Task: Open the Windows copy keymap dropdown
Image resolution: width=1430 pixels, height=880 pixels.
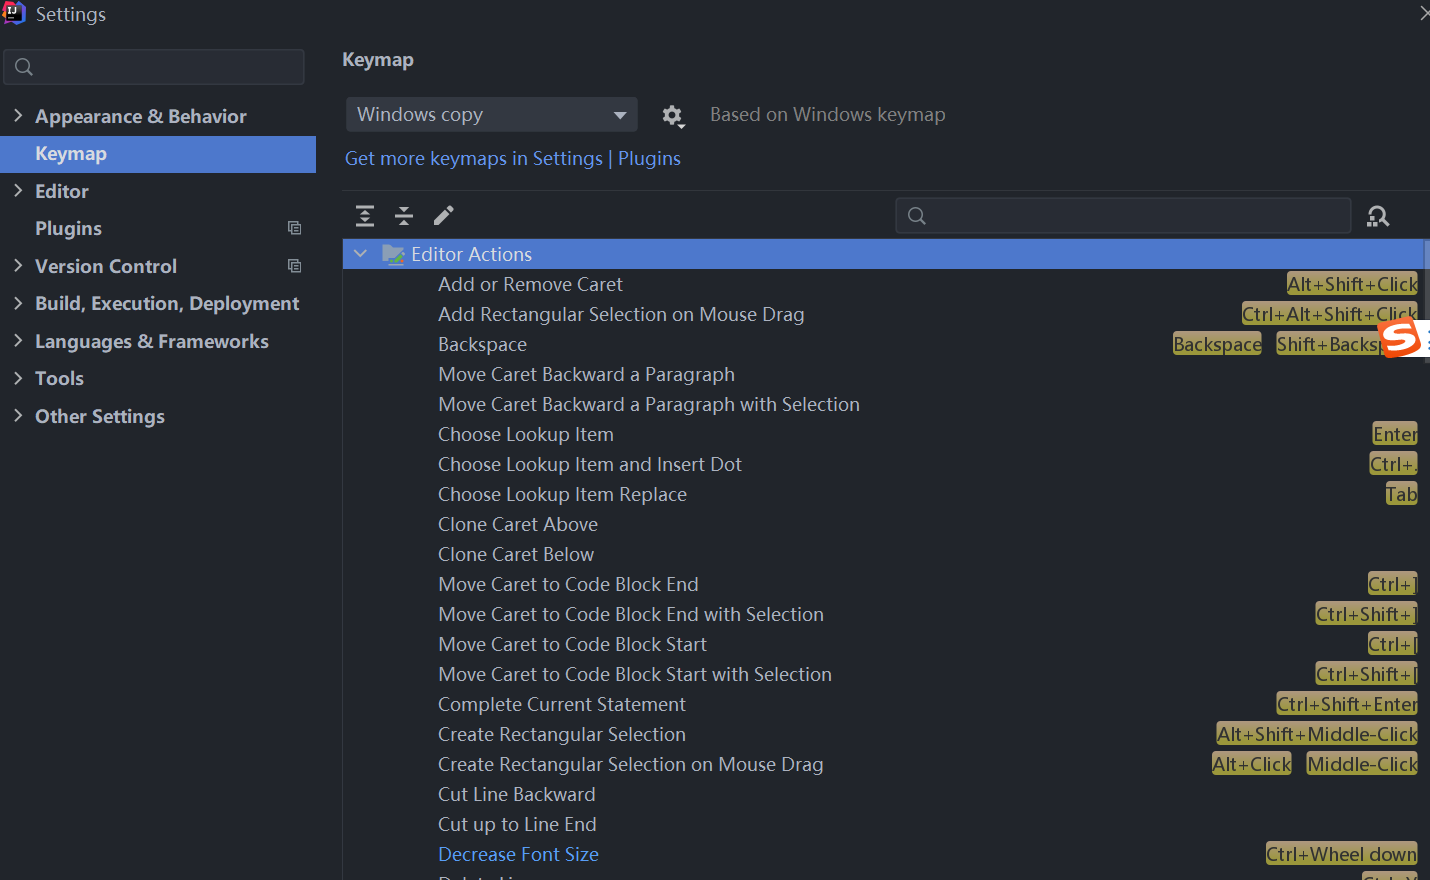Action: [x=491, y=115]
